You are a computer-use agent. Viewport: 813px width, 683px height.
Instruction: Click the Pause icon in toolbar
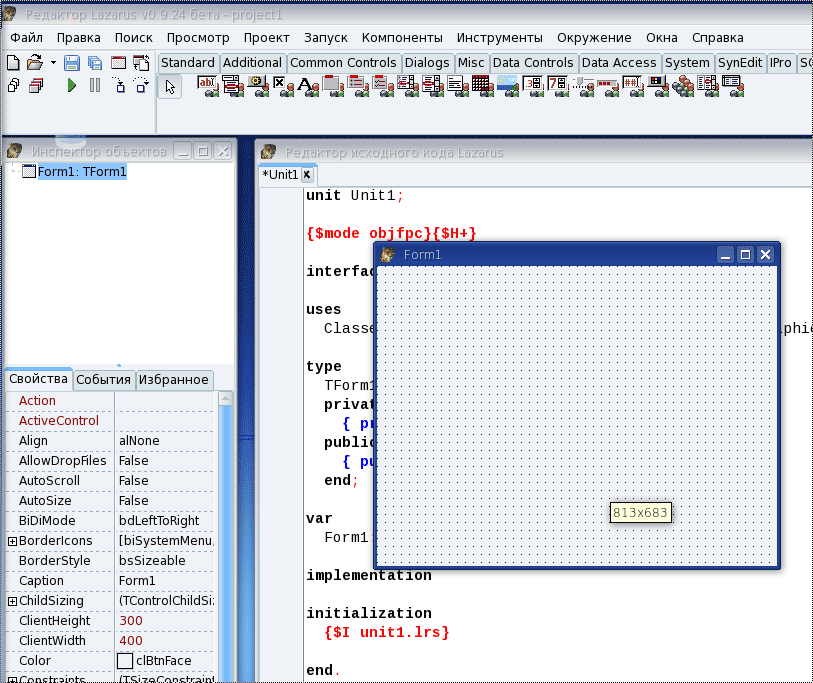tap(95, 86)
